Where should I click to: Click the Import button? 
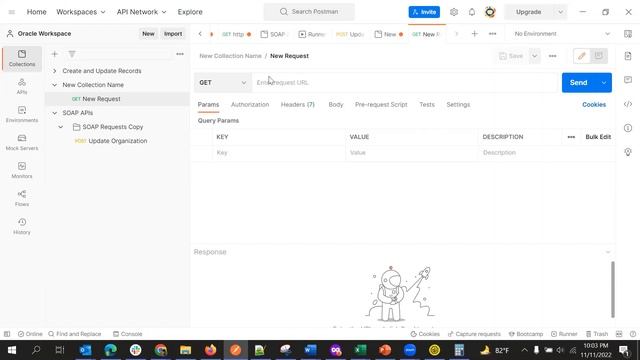[x=173, y=34]
